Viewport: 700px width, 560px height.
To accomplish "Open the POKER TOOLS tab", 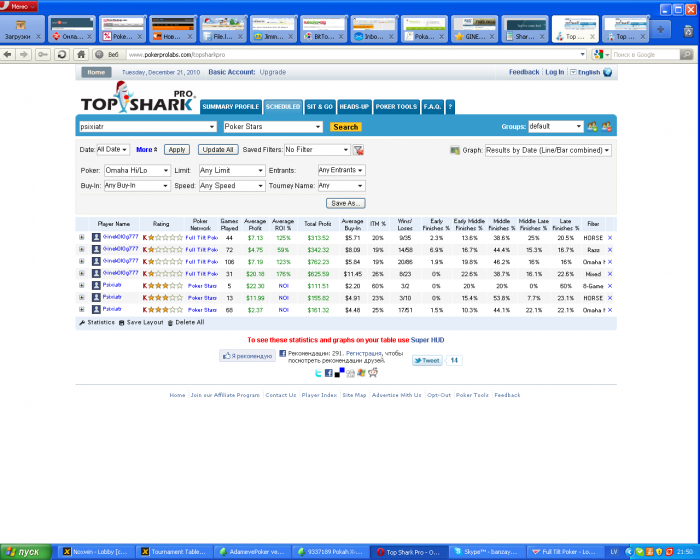I will pos(396,107).
